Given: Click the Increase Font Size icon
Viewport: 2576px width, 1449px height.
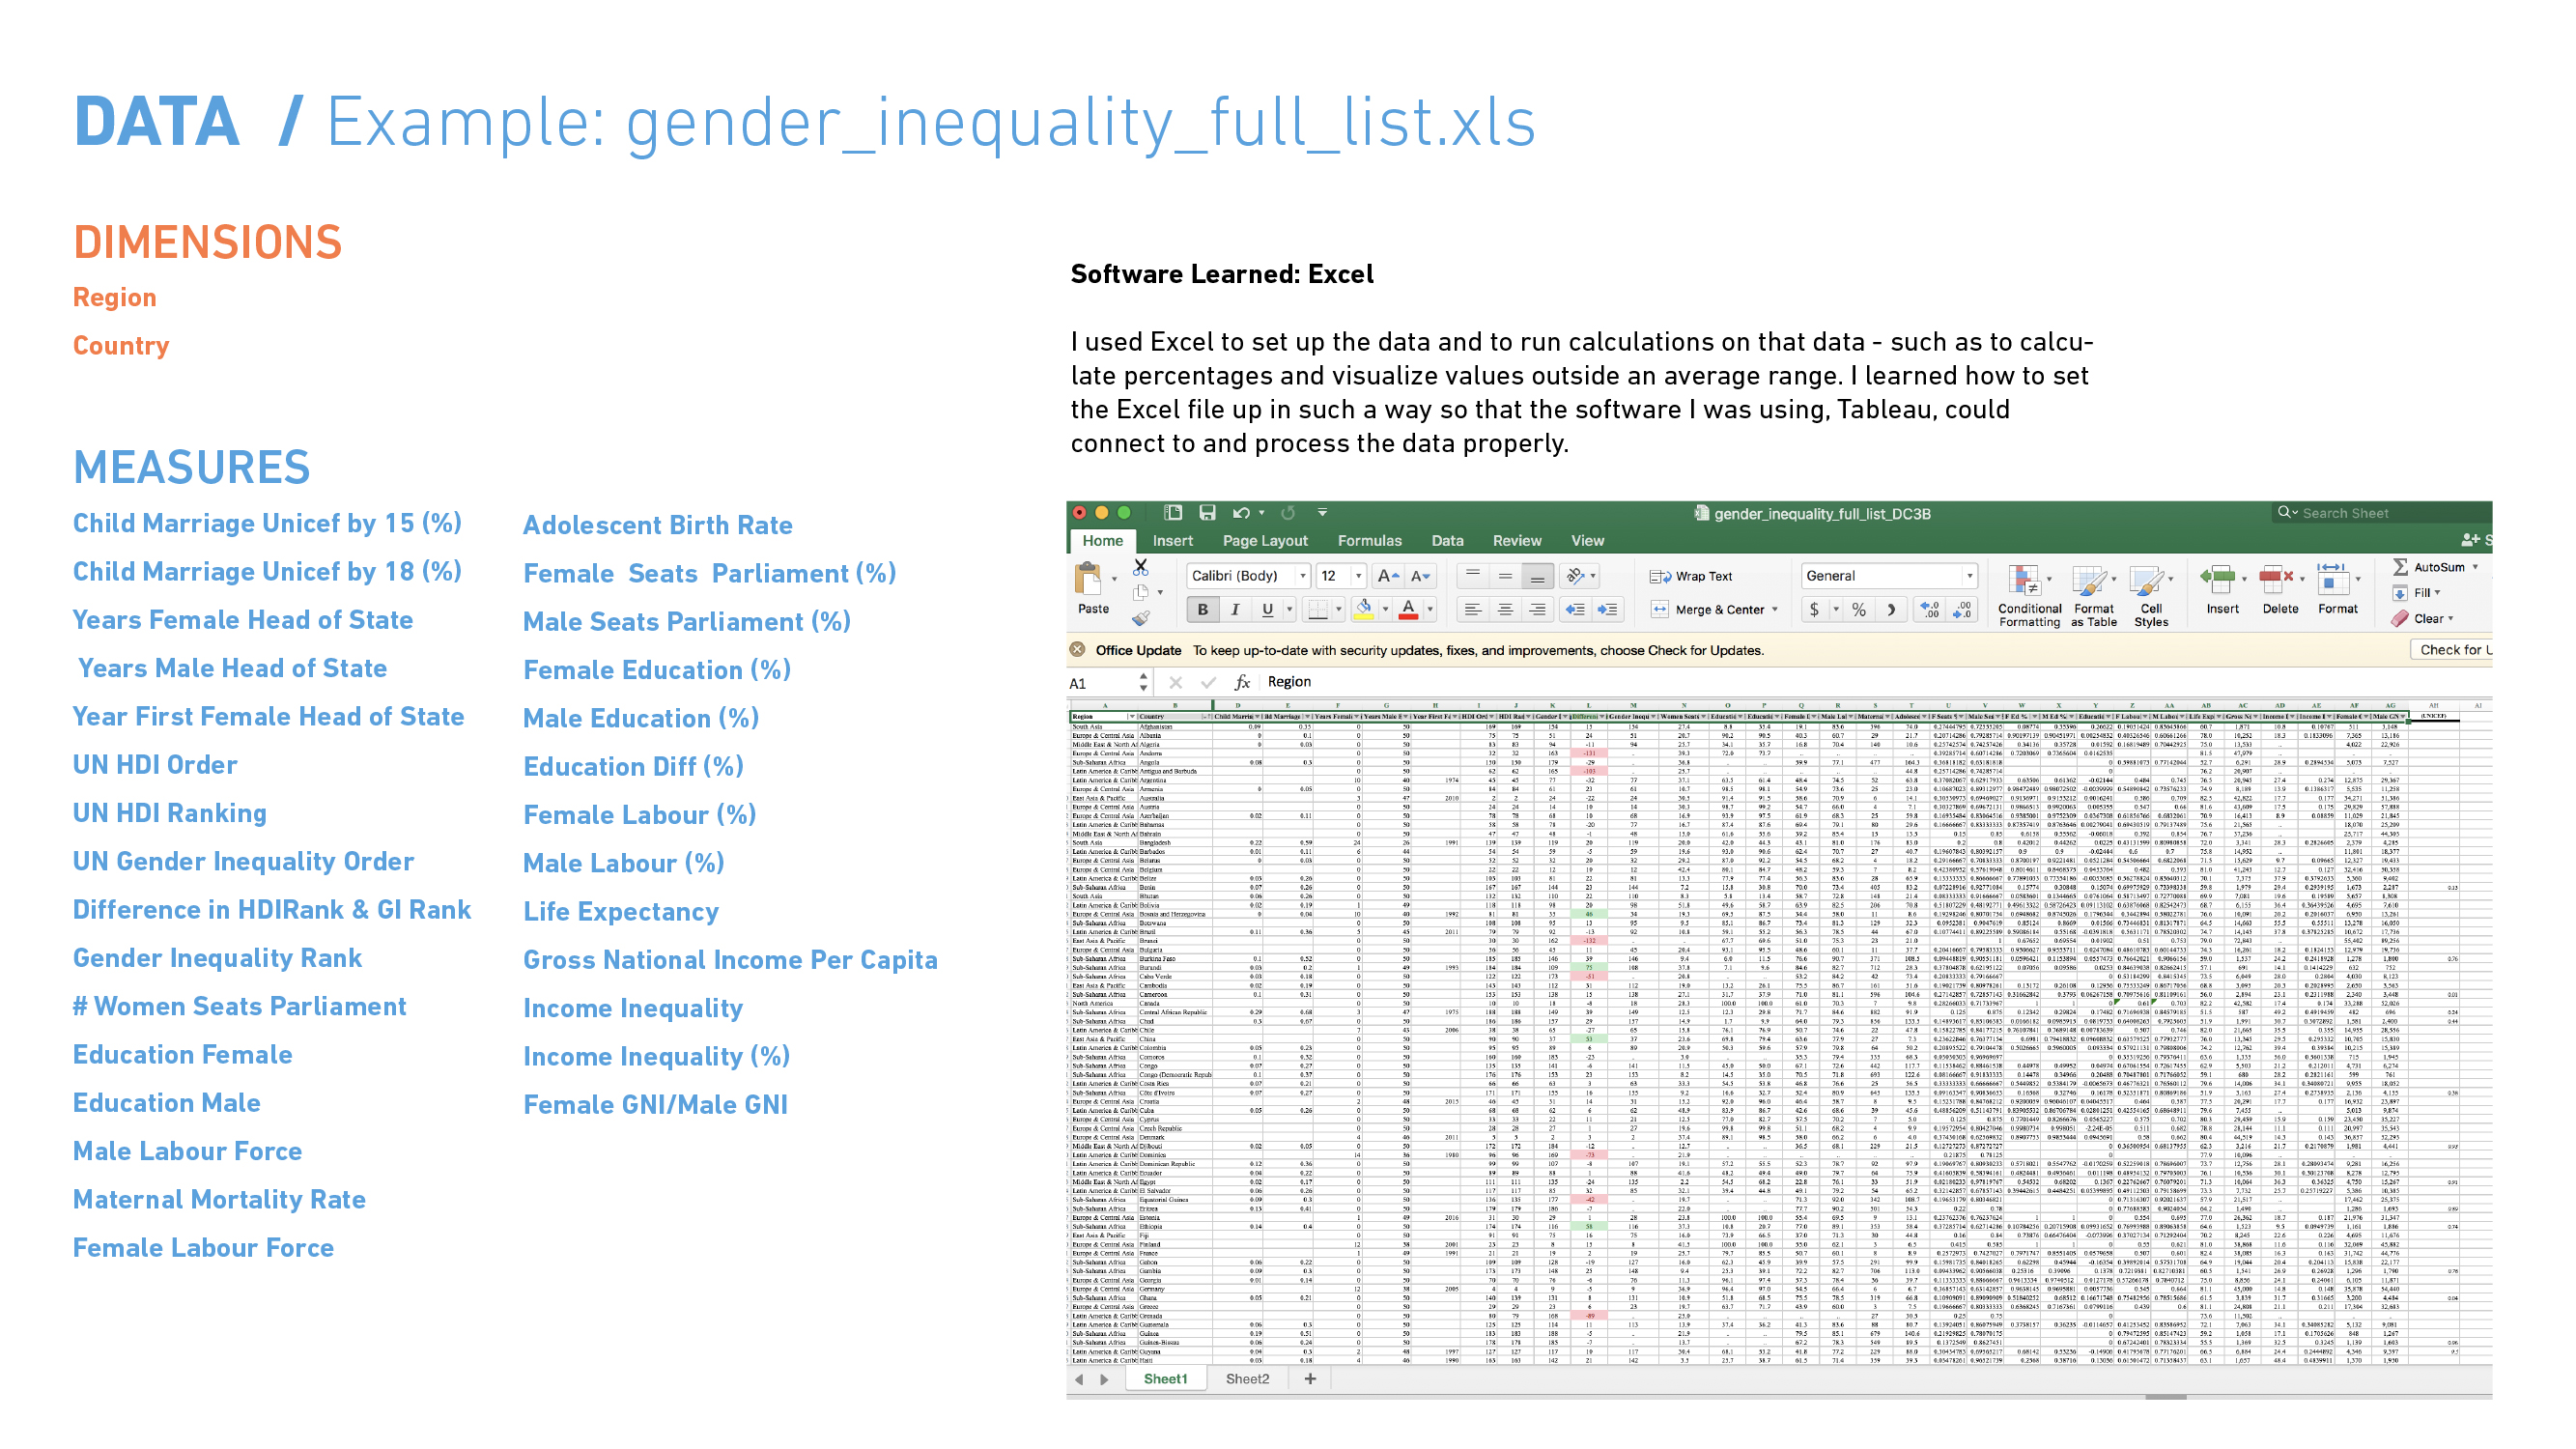Looking at the screenshot, I should coord(1387,576).
